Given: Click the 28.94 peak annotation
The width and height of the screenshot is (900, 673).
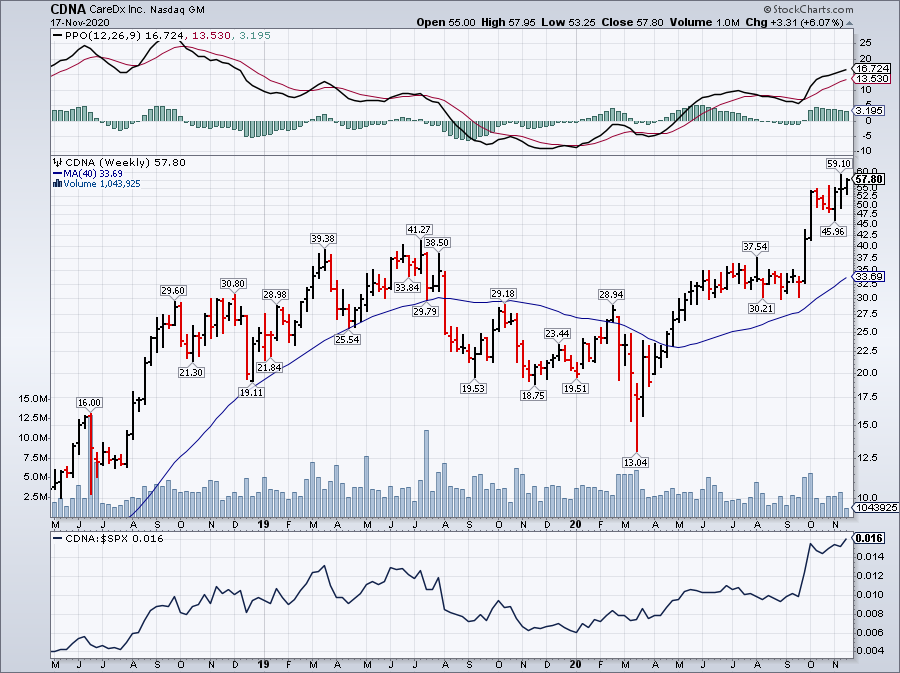Looking at the screenshot, I should tap(611, 294).
